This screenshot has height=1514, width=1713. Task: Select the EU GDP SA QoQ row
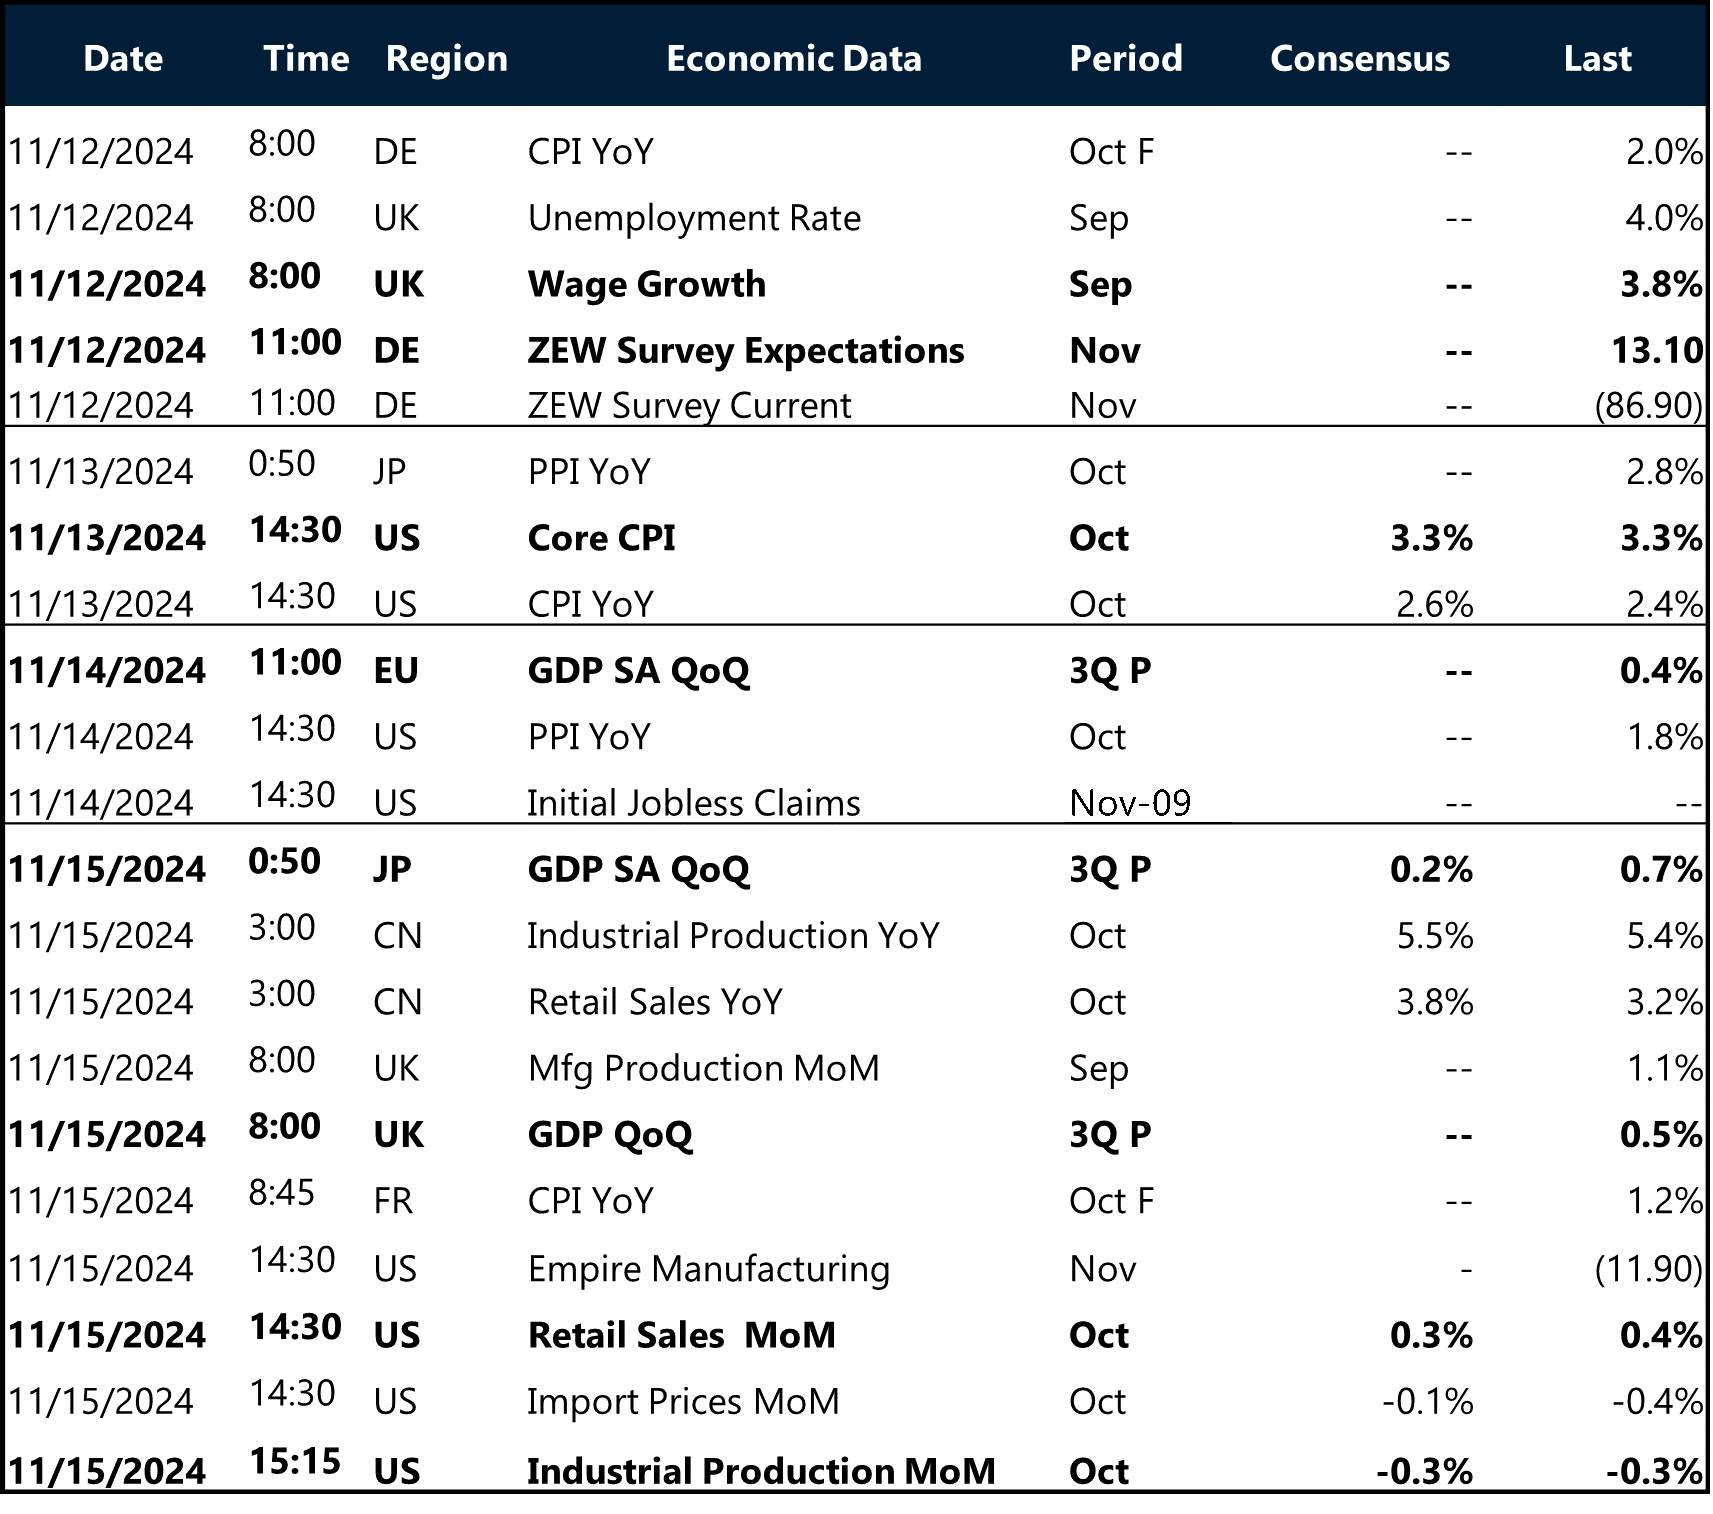pyautogui.click(x=640, y=670)
